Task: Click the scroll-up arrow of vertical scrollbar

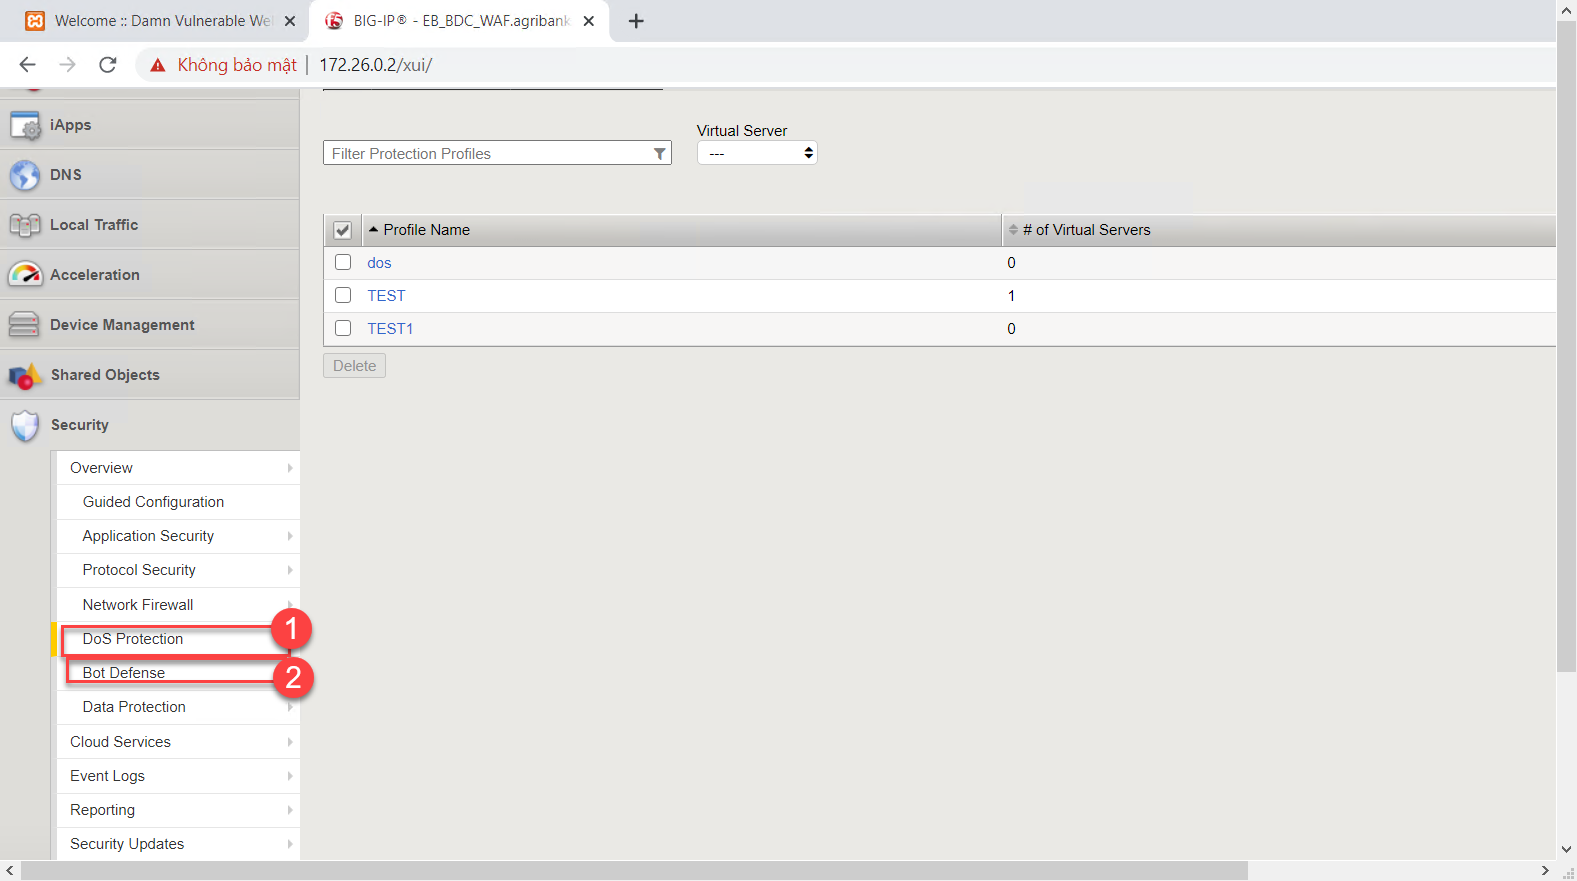Action: tap(1567, 9)
